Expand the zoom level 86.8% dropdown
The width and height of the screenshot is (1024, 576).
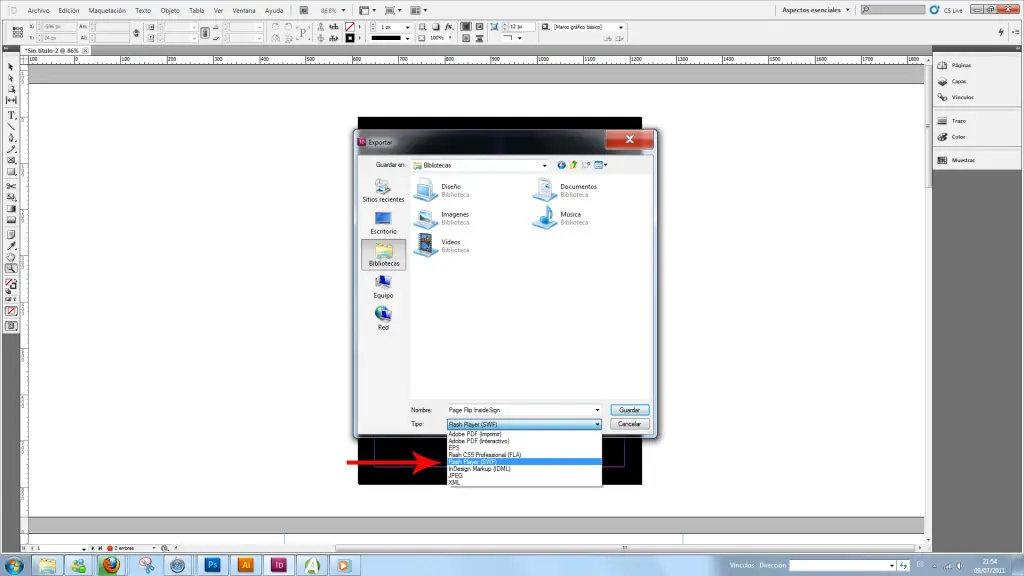[344, 10]
